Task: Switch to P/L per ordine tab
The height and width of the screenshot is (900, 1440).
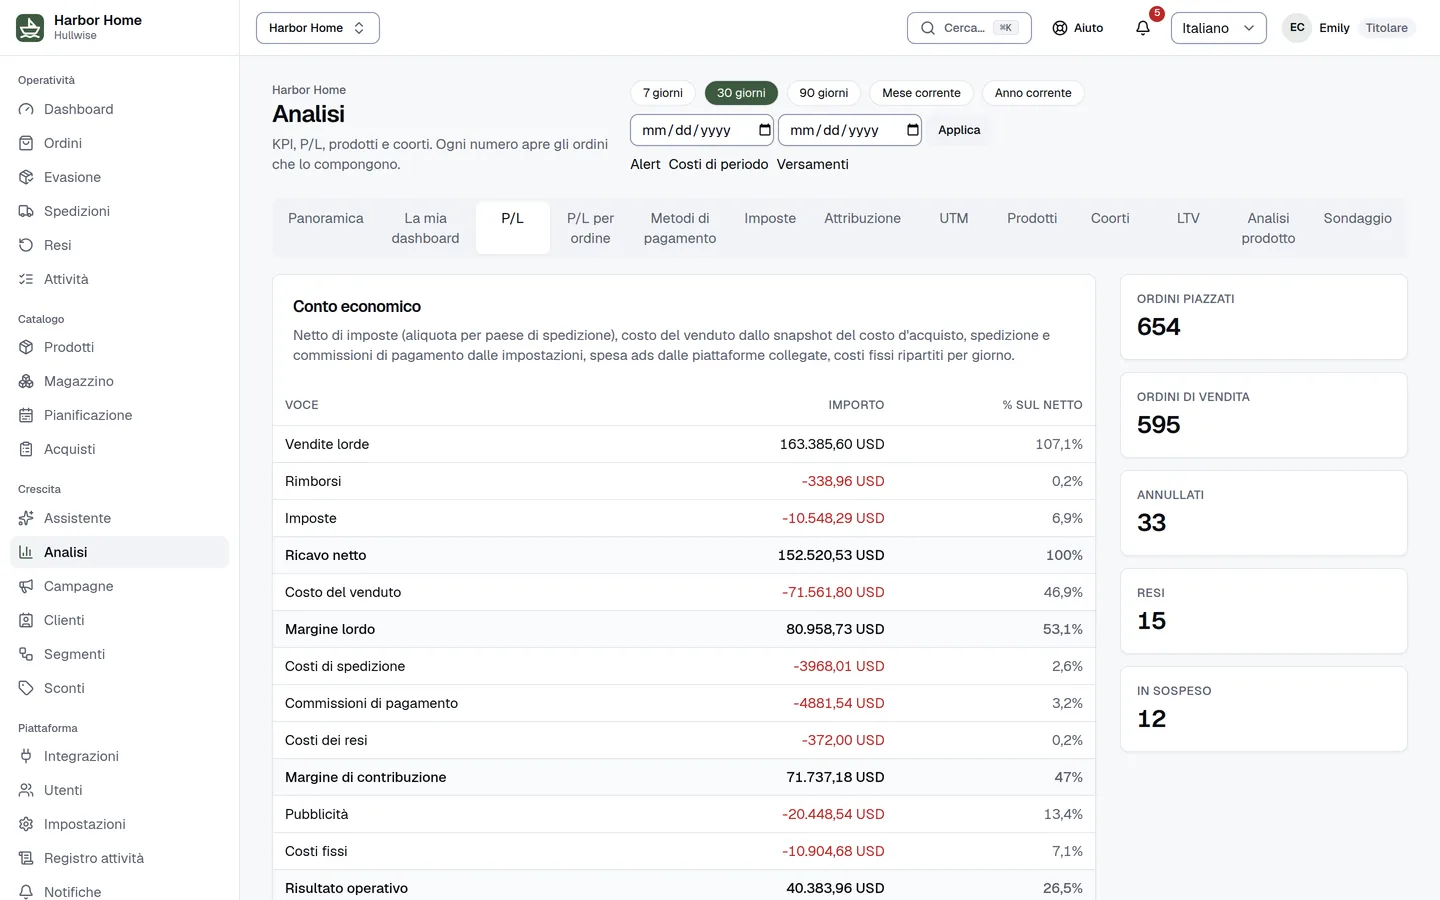Action: (590, 228)
